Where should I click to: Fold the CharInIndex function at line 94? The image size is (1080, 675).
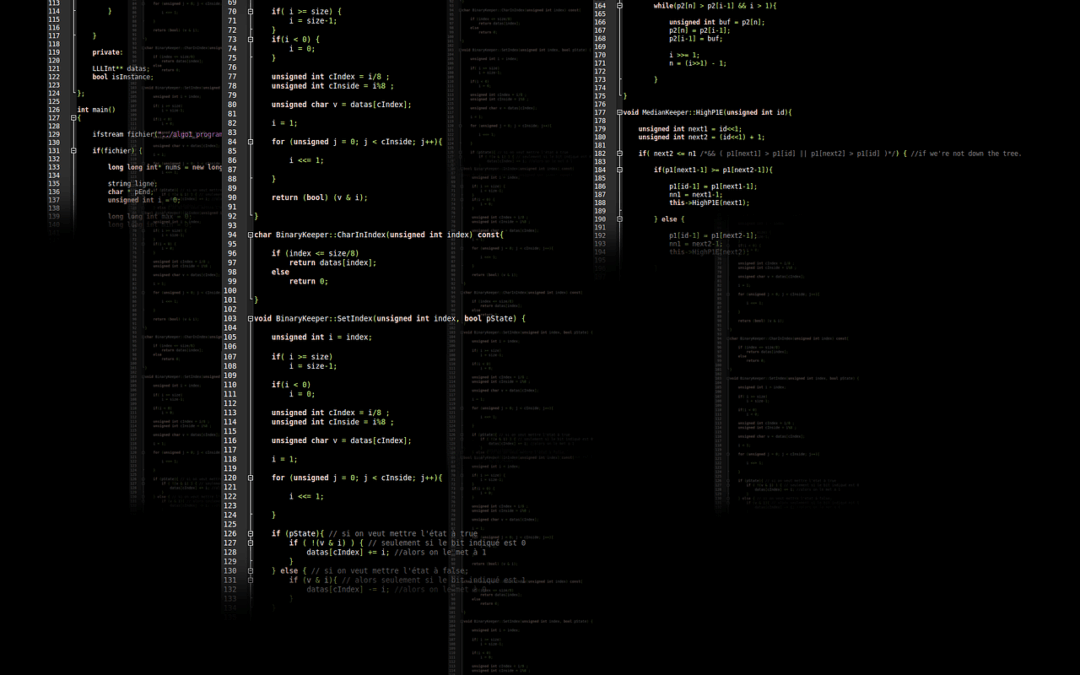click(250, 235)
